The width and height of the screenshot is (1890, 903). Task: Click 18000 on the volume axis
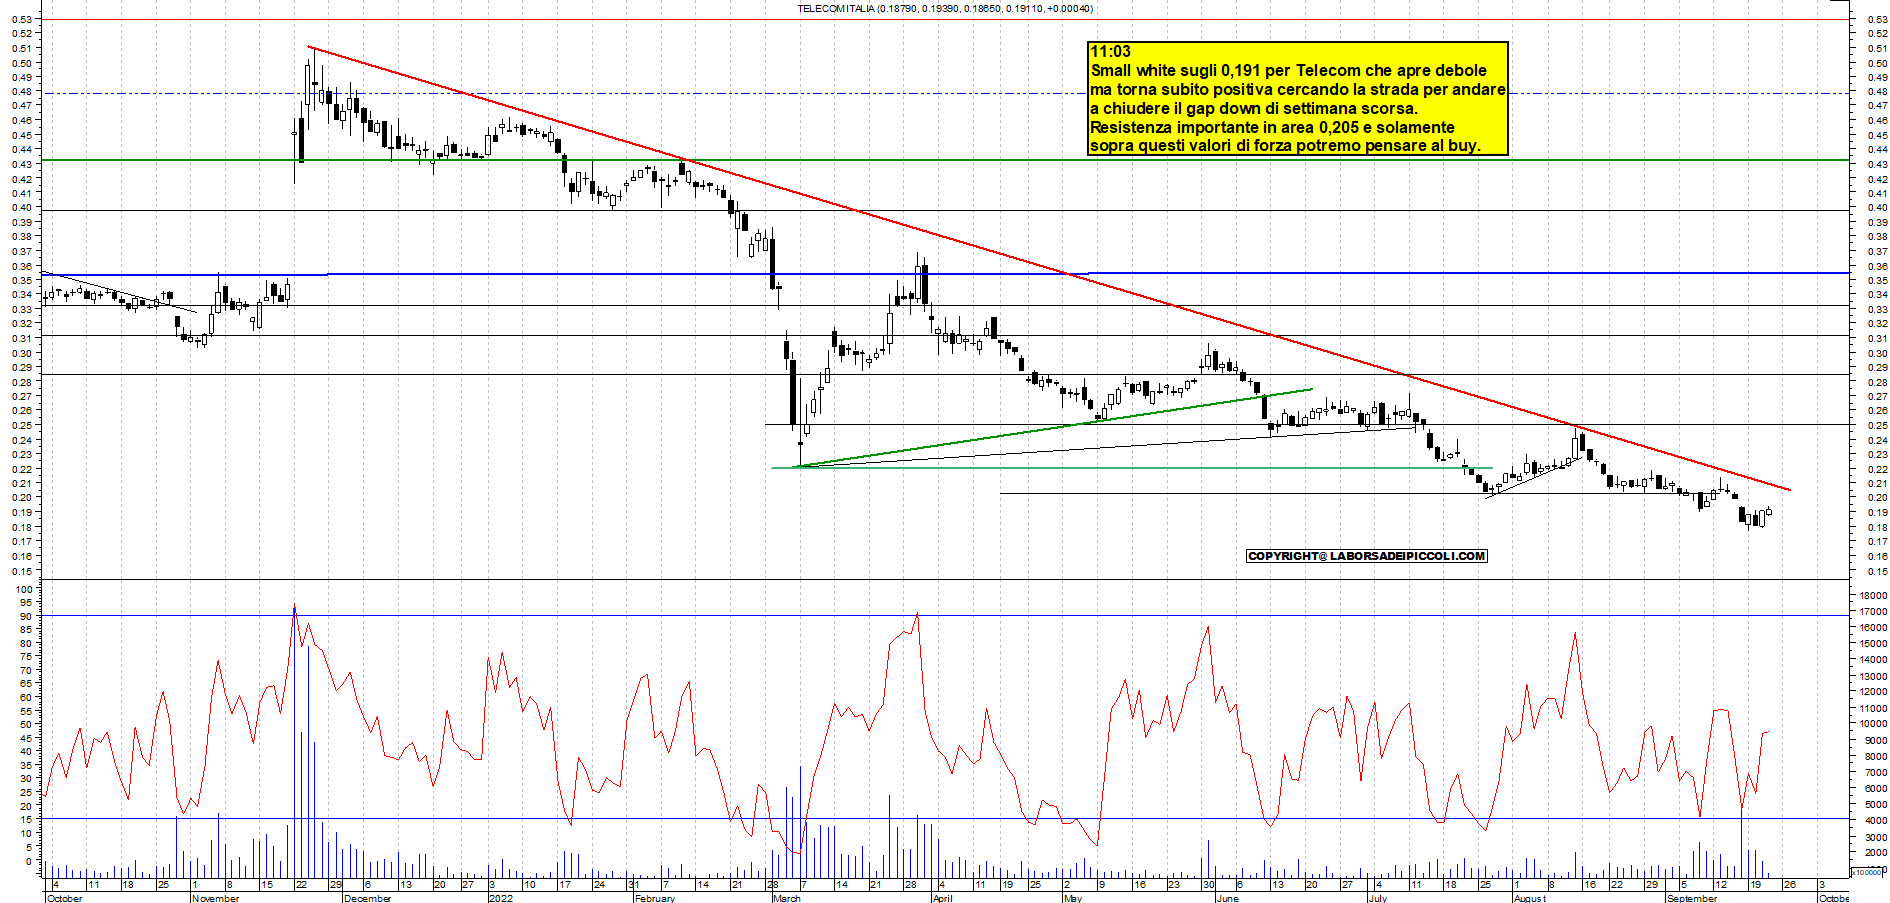(1873, 595)
